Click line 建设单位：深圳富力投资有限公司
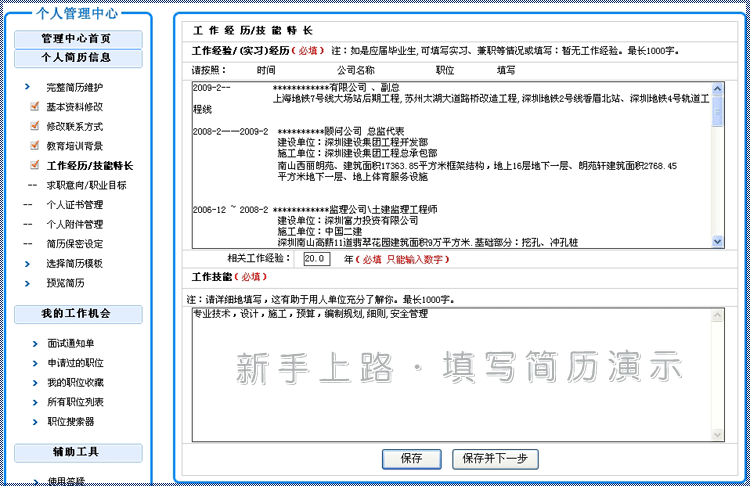The height and width of the screenshot is (486, 750). click(x=348, y=221)
